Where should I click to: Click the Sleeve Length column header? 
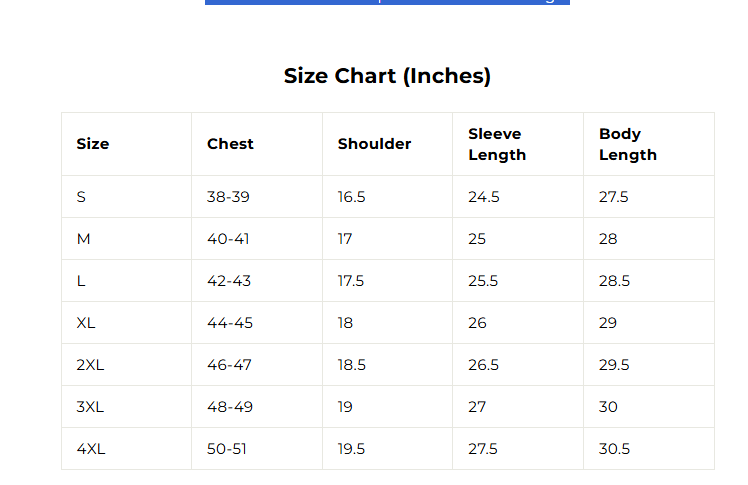click(x=497, y=144)
